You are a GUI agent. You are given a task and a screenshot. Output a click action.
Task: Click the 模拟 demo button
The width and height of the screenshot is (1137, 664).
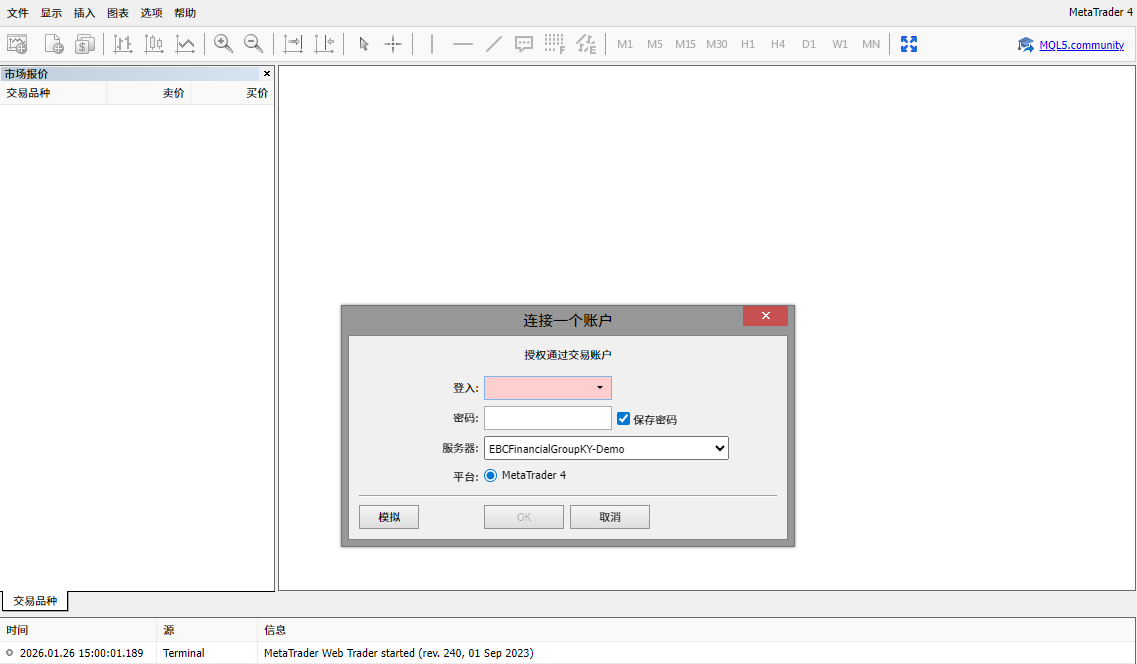click(x=389, y=517)
